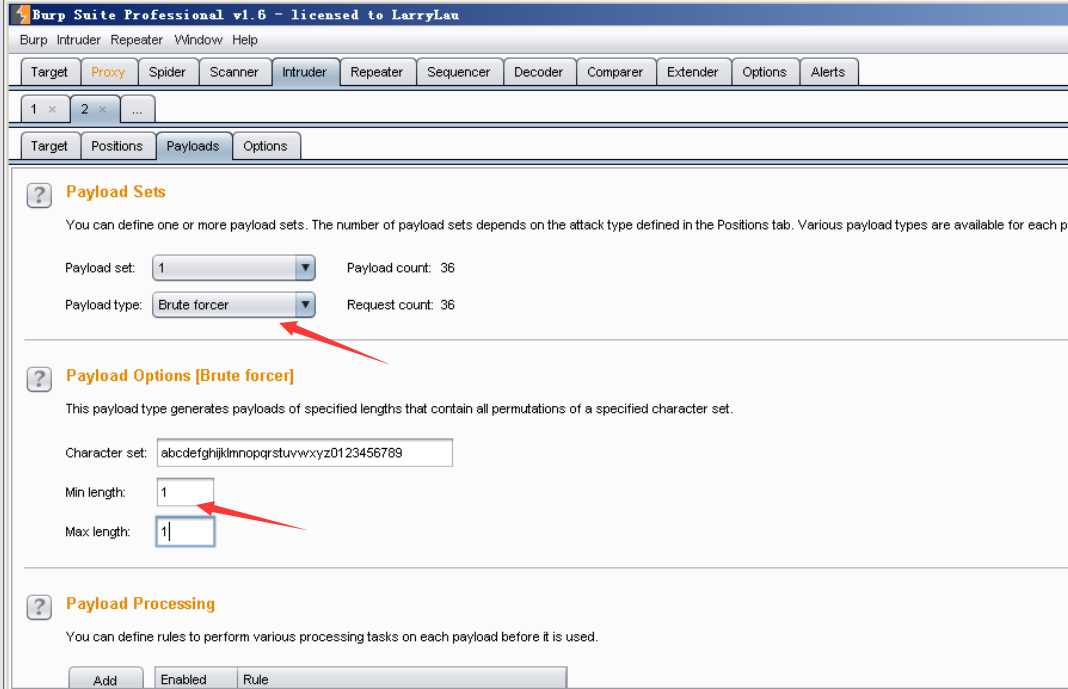Screen dimensions: 1068x689
Task: Open help for Payload Processing section
Action: pos(39,607)
